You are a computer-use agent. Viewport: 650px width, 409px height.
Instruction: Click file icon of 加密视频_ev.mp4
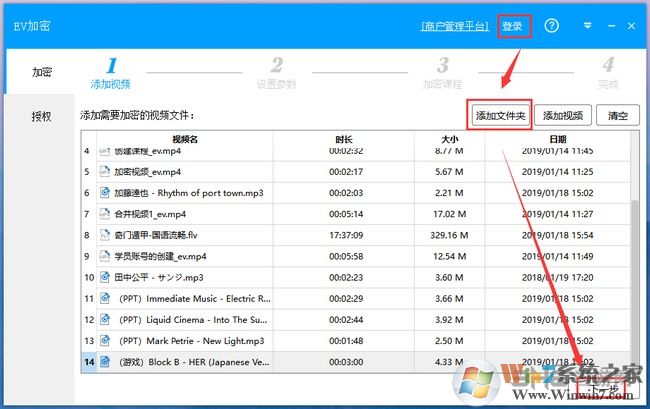105,171
